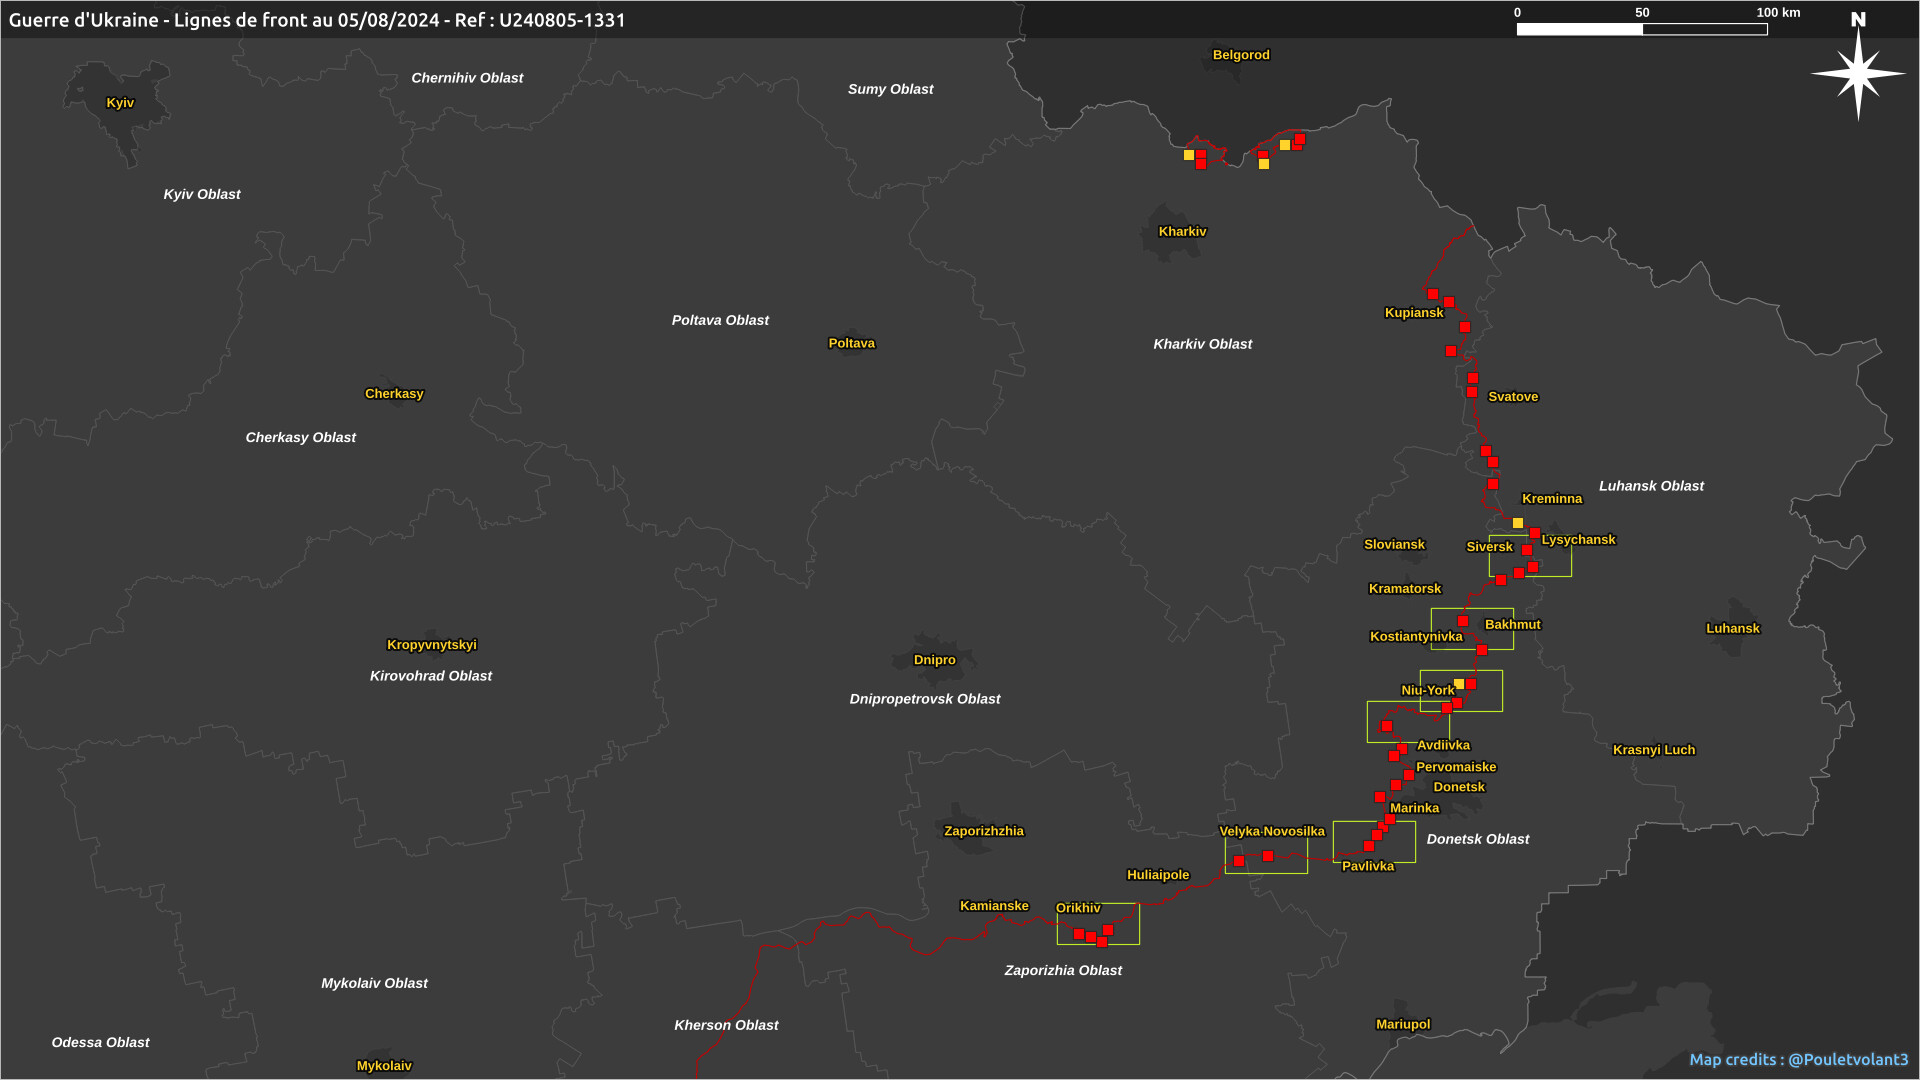Select the Dnipro city label
The height and width of the screenshot is (1080, 1920).
tap(934, 660)
